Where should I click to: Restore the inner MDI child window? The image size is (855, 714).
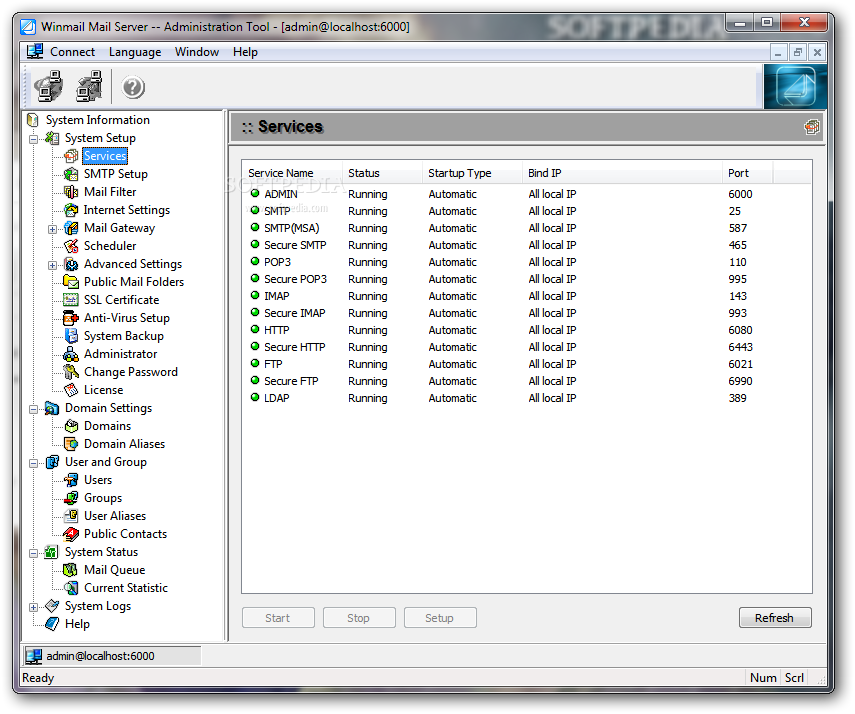798,52
